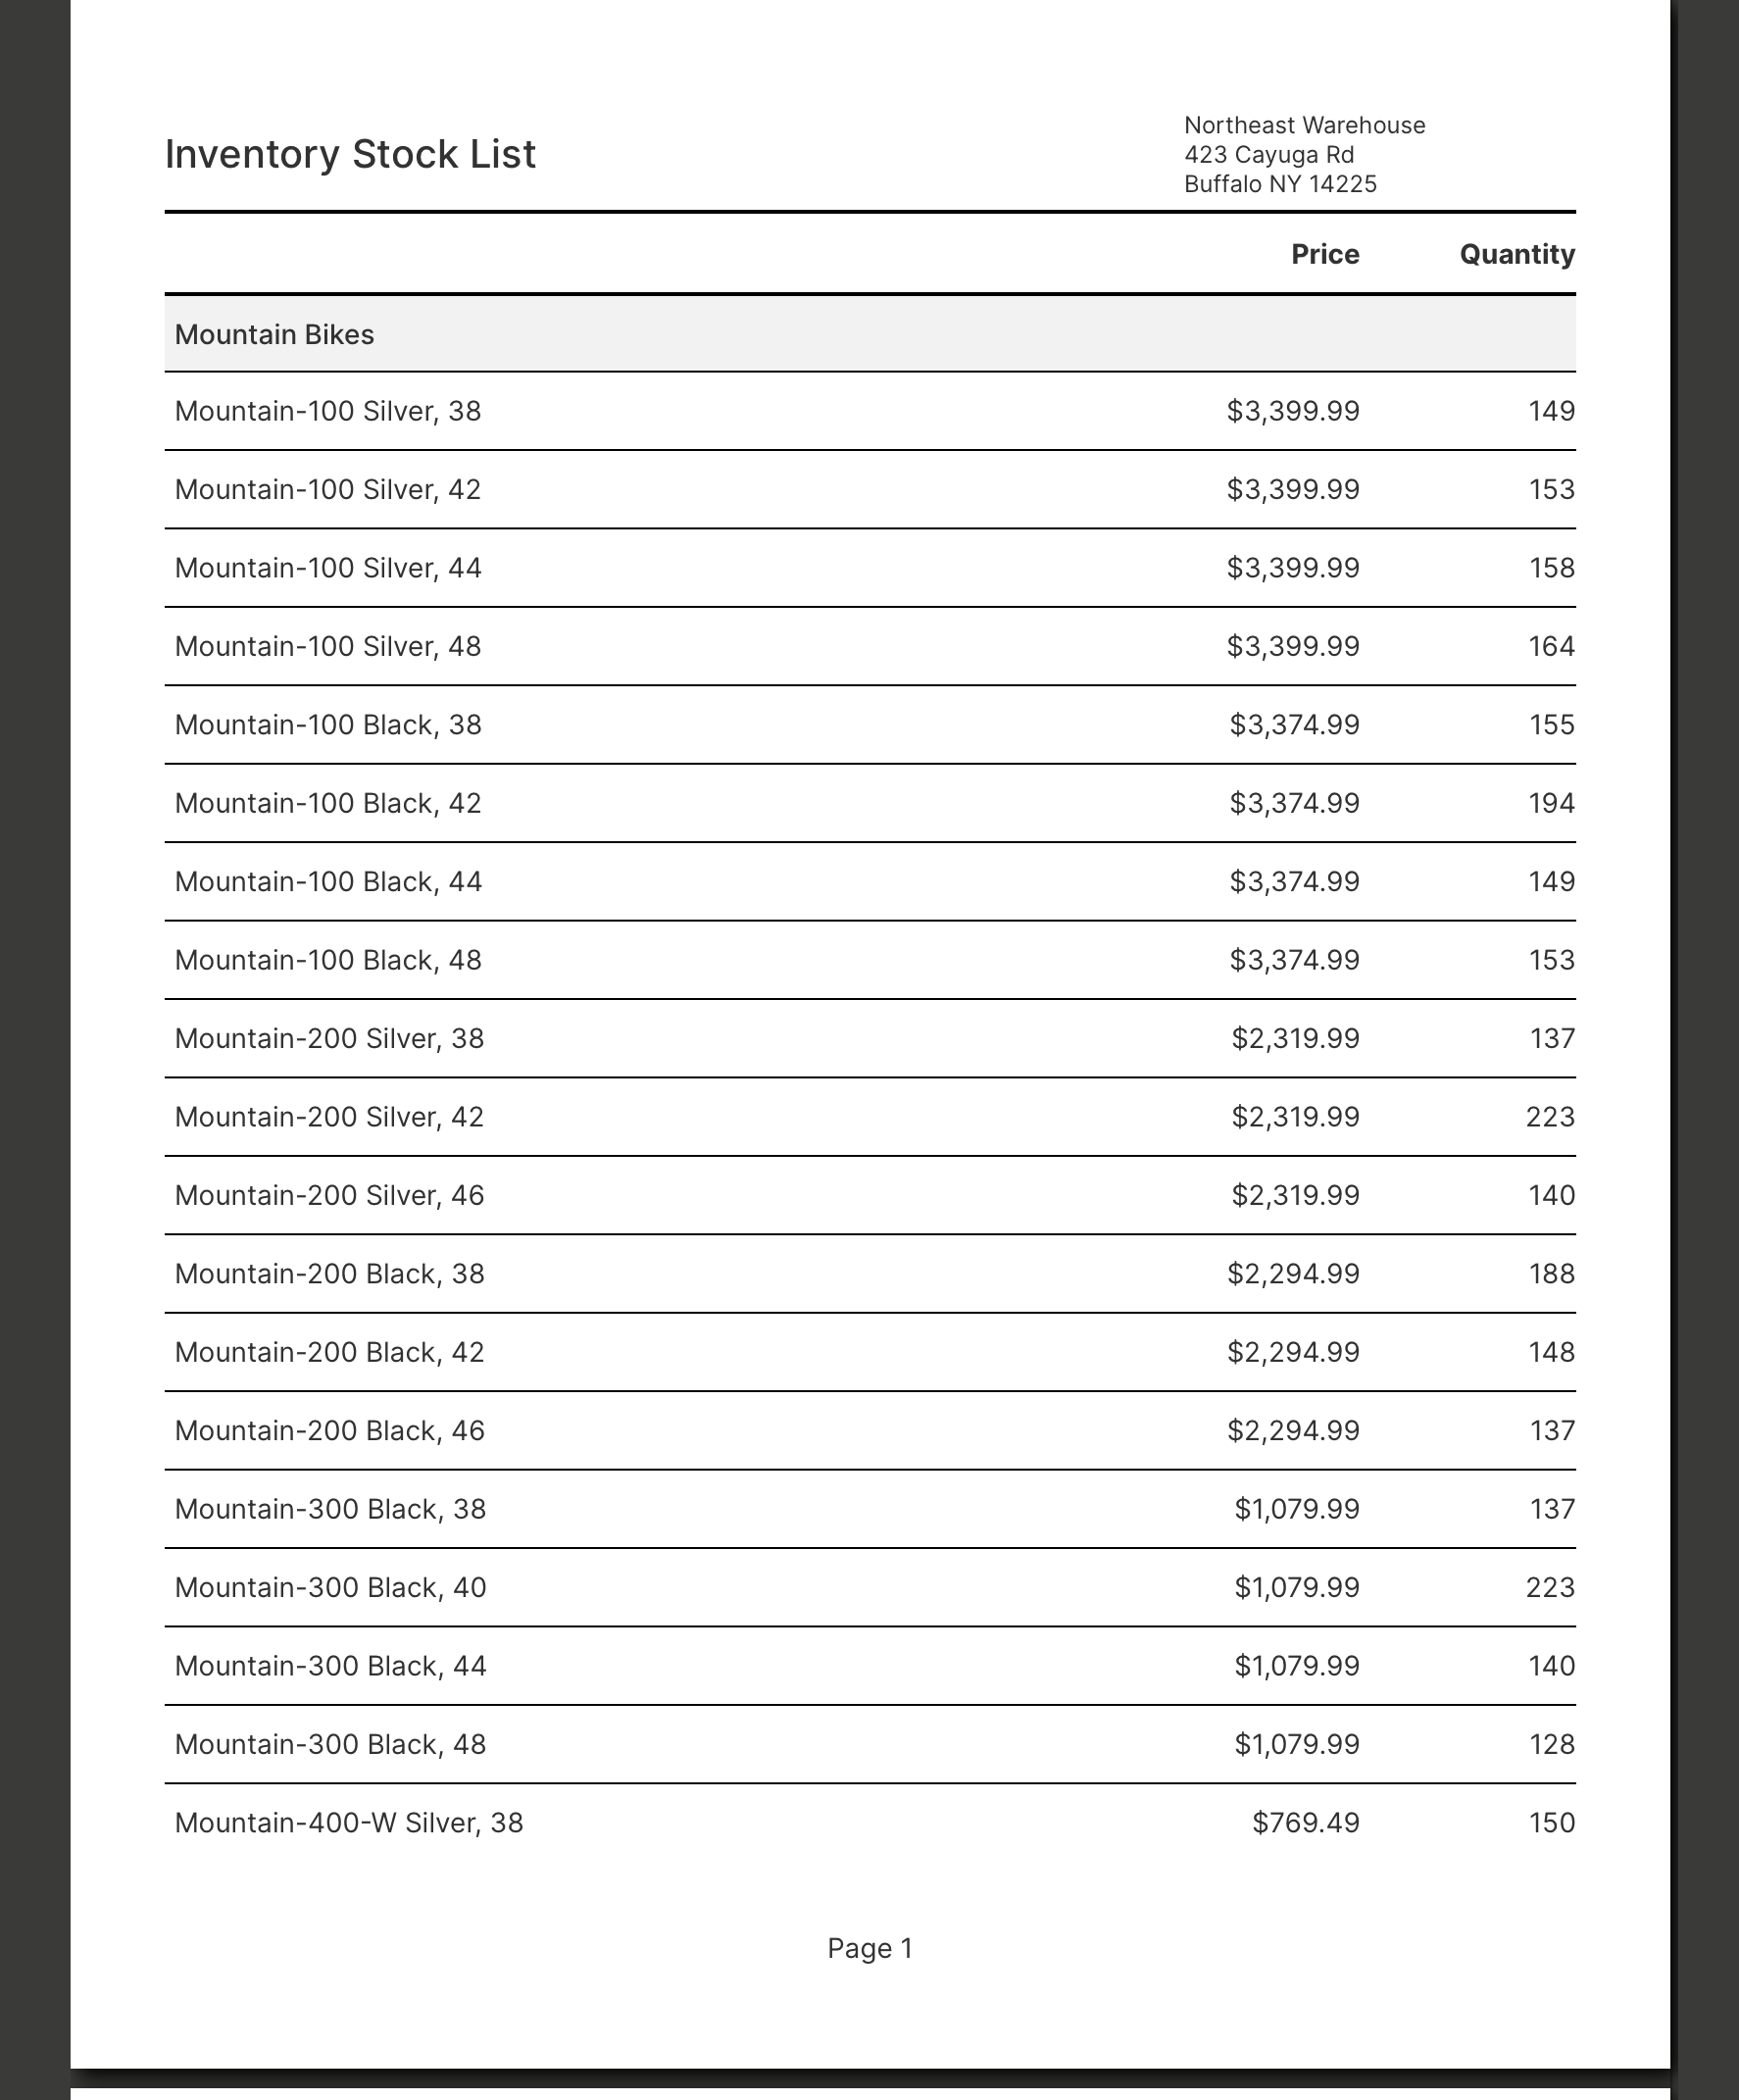Click the Quantity column header
The width and height of the screenshot is (1739, 2100).
click(1516, 254)
